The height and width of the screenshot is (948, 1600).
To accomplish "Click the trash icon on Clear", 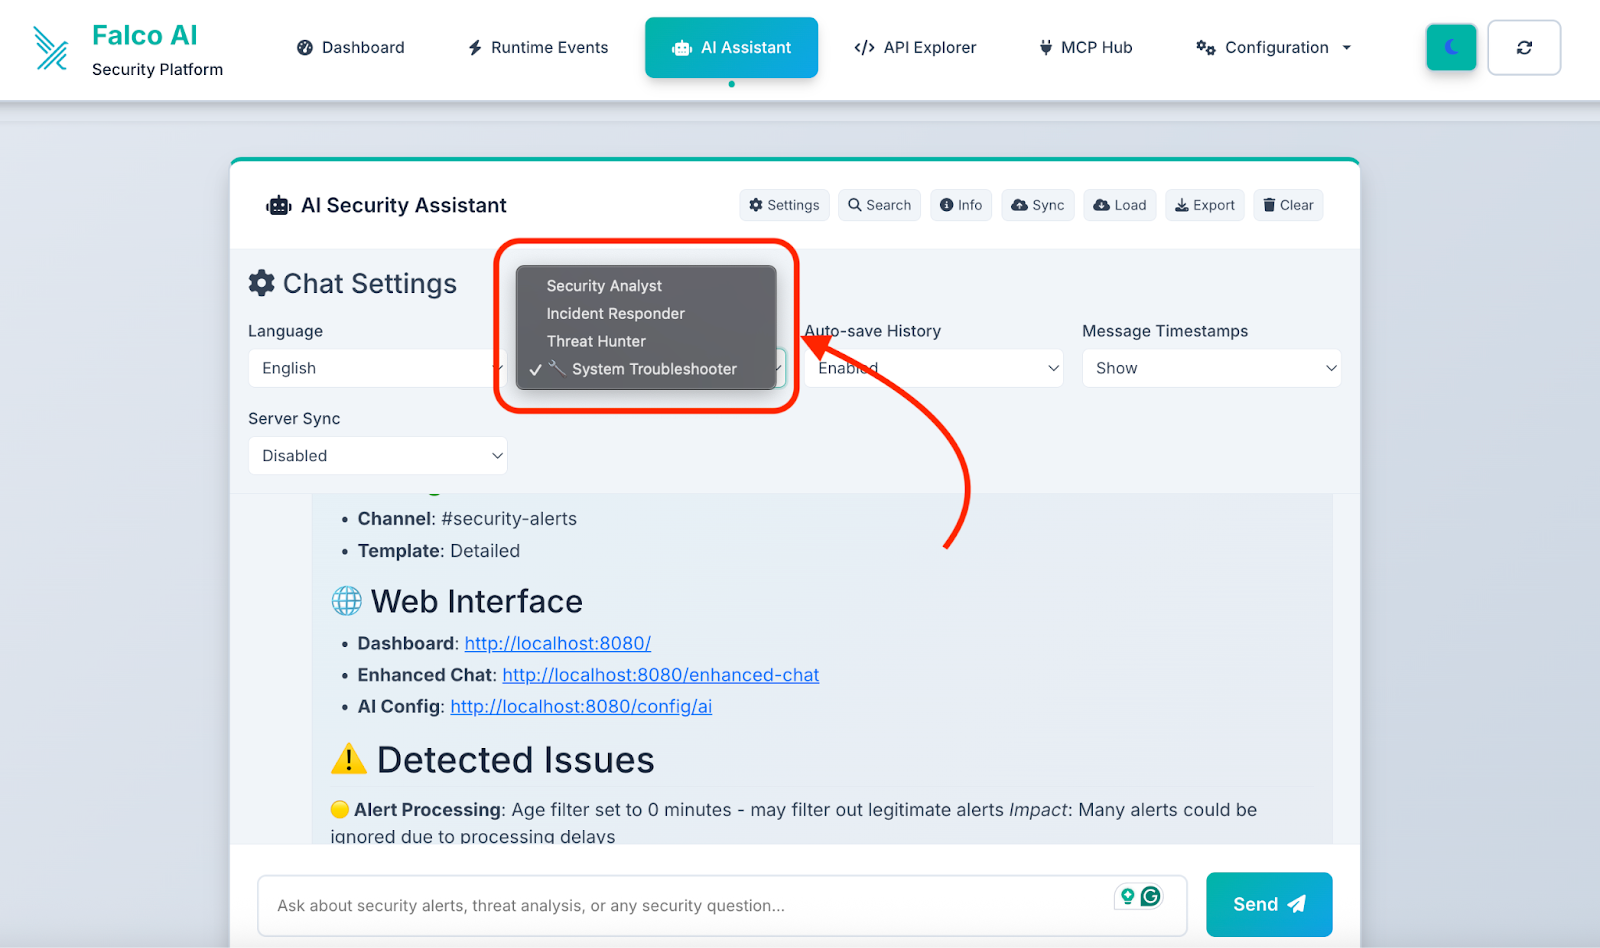I will point(1269,205).
